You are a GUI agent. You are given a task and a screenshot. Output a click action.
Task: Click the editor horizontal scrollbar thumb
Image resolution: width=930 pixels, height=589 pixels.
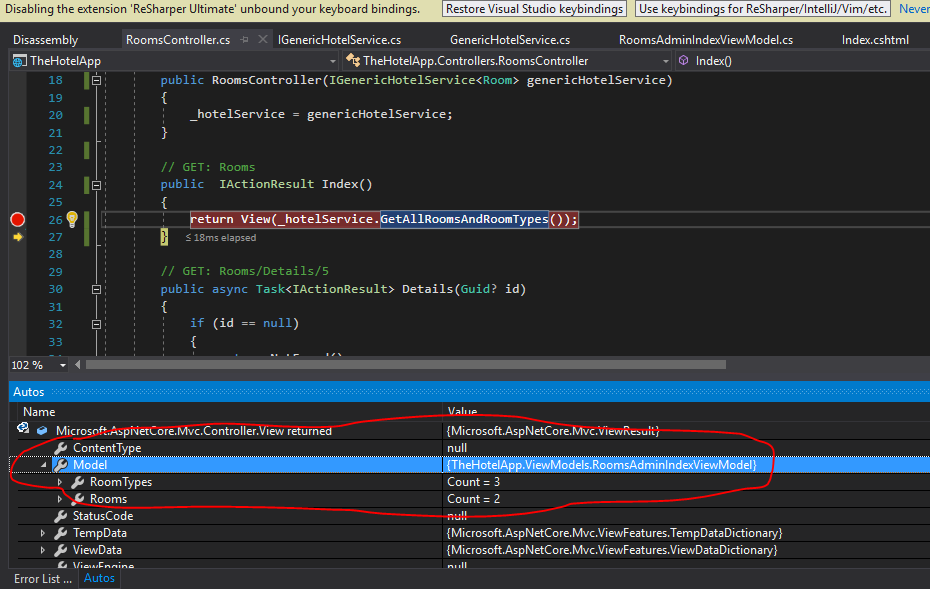point(406,365)
